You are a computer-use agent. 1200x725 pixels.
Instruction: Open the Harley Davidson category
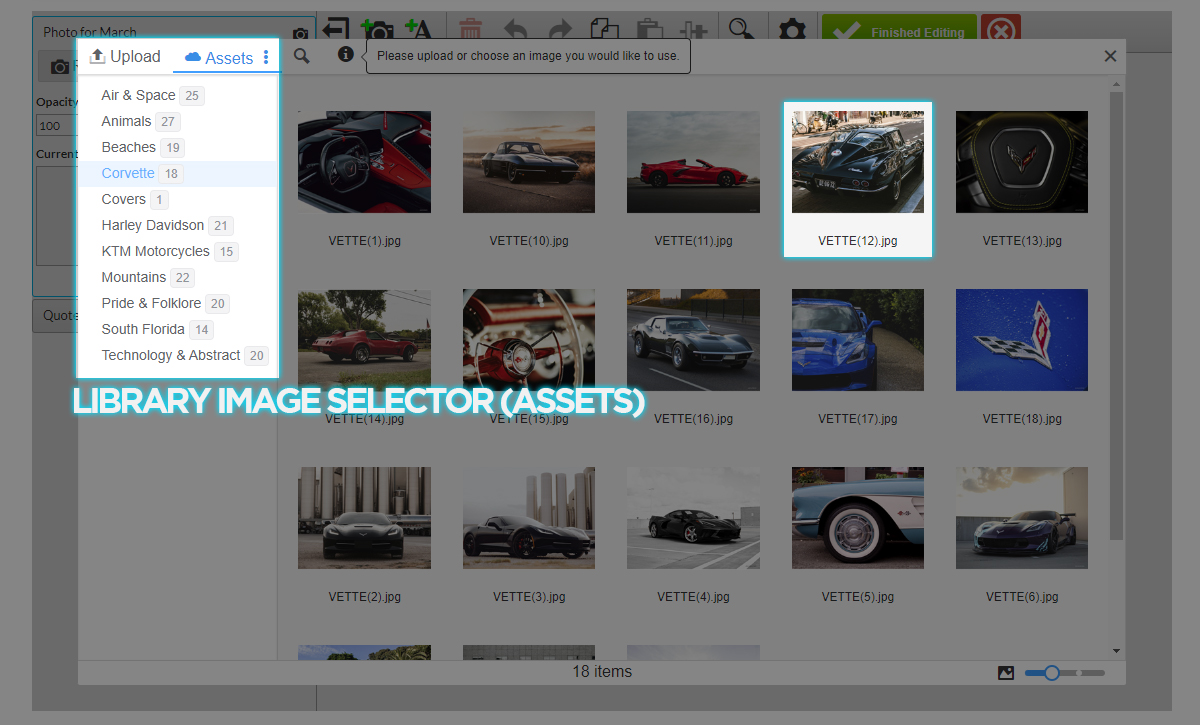pos(152,225)
